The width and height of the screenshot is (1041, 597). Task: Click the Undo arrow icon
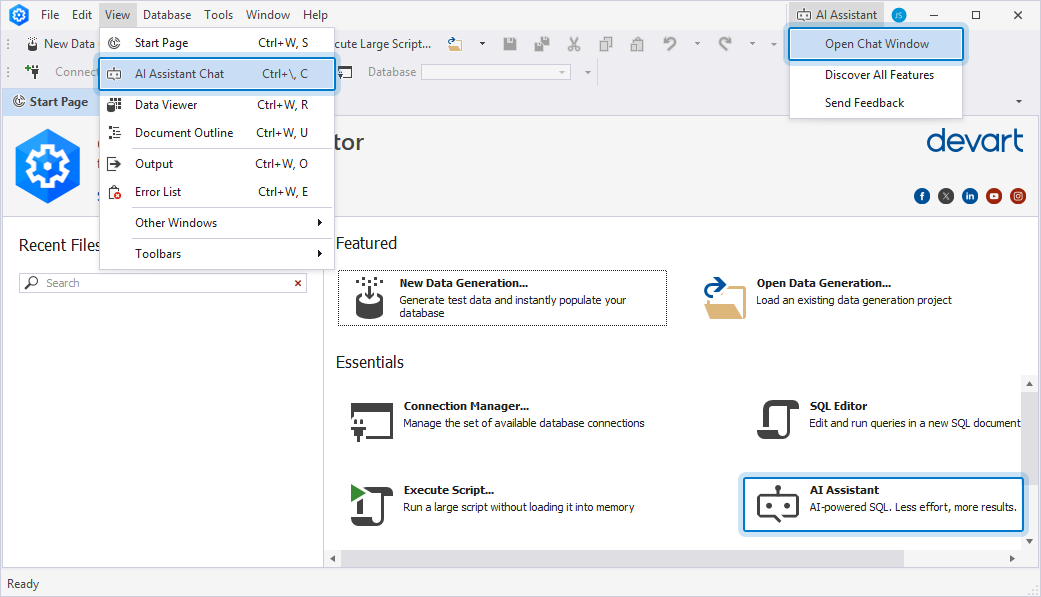[670, 44]
